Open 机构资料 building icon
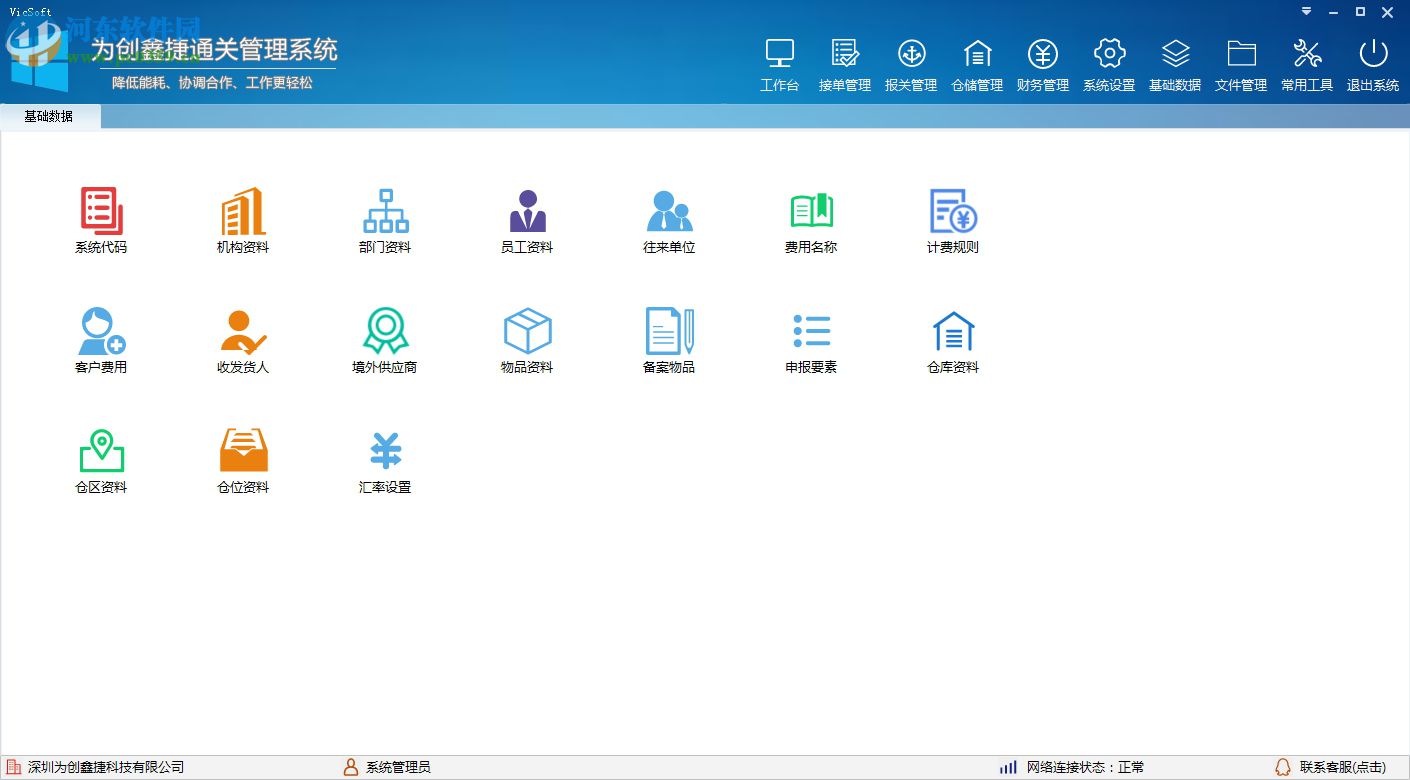This screenshot has height=780, width=1410. point(243,212)
